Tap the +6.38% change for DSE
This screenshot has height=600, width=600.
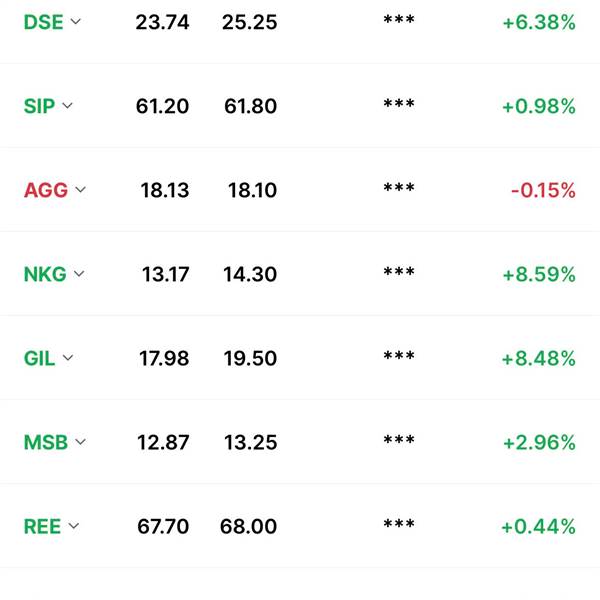(539, 22)
